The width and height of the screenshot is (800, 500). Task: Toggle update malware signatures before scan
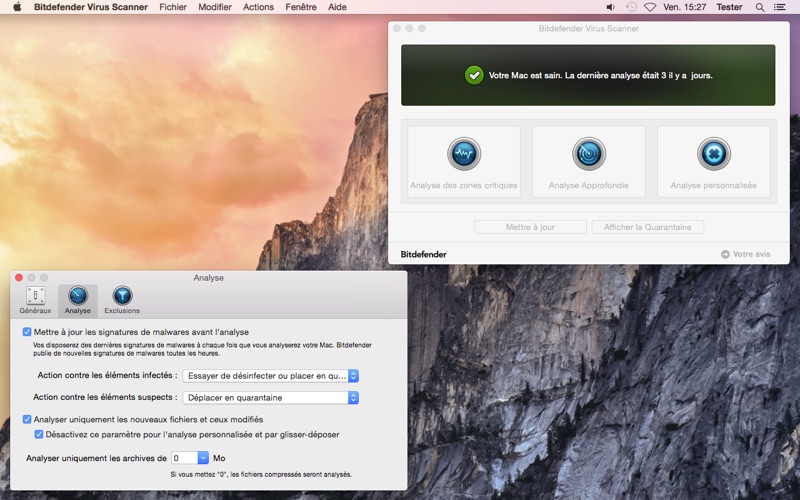click(27, 332)
